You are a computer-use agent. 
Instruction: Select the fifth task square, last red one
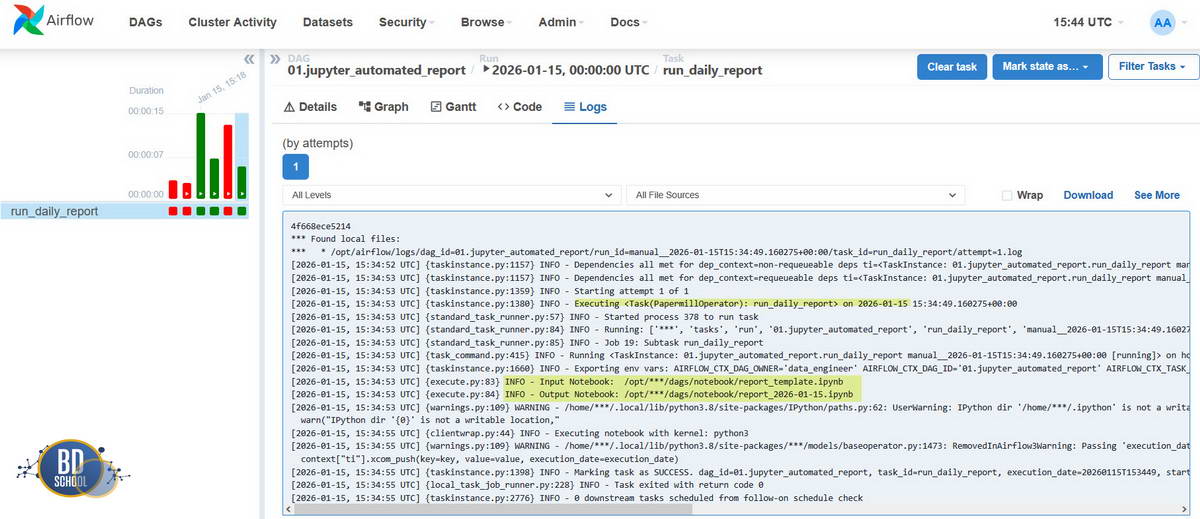[x=227, y=211]
